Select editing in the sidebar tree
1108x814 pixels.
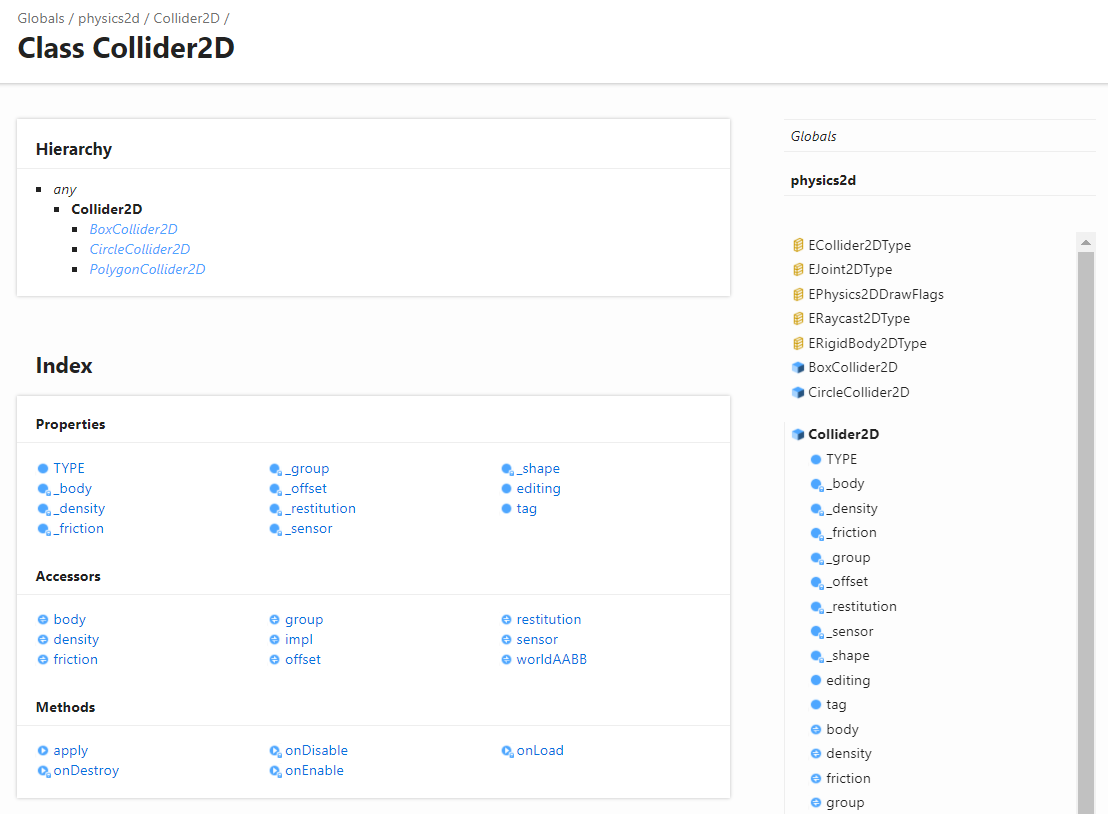pos(848,680)
